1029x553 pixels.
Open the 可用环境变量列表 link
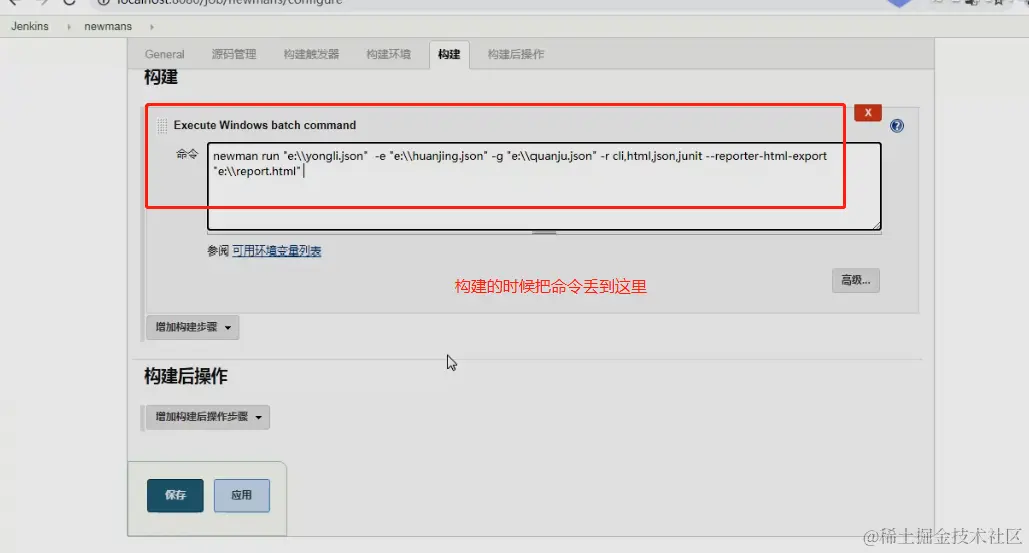(x=276, y=251)
